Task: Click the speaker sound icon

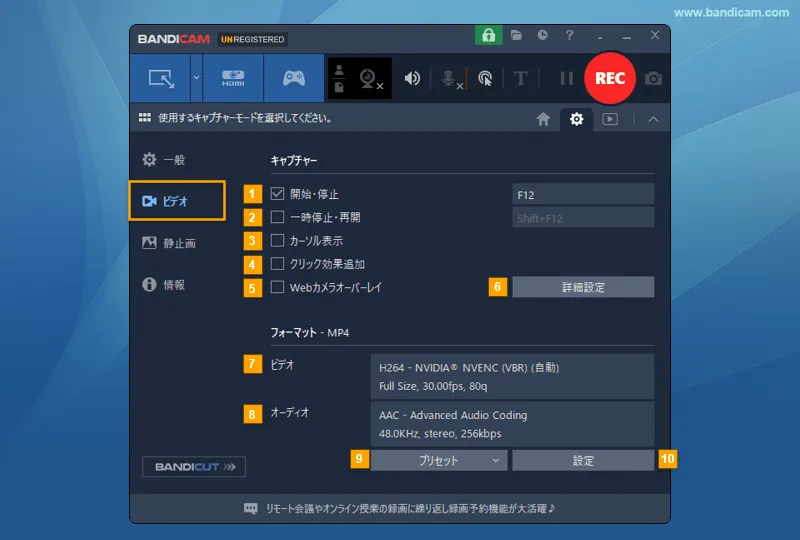Action: tap(412, 78)
